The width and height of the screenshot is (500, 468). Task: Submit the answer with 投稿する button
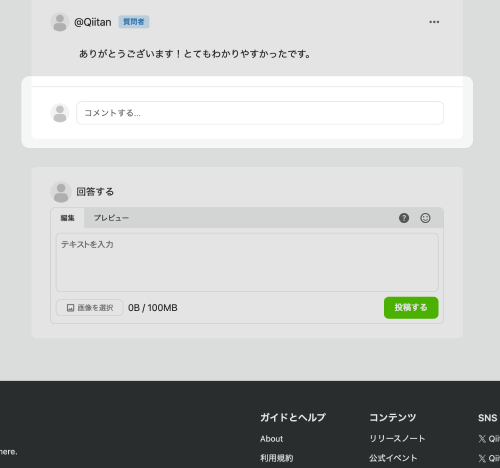411,308
